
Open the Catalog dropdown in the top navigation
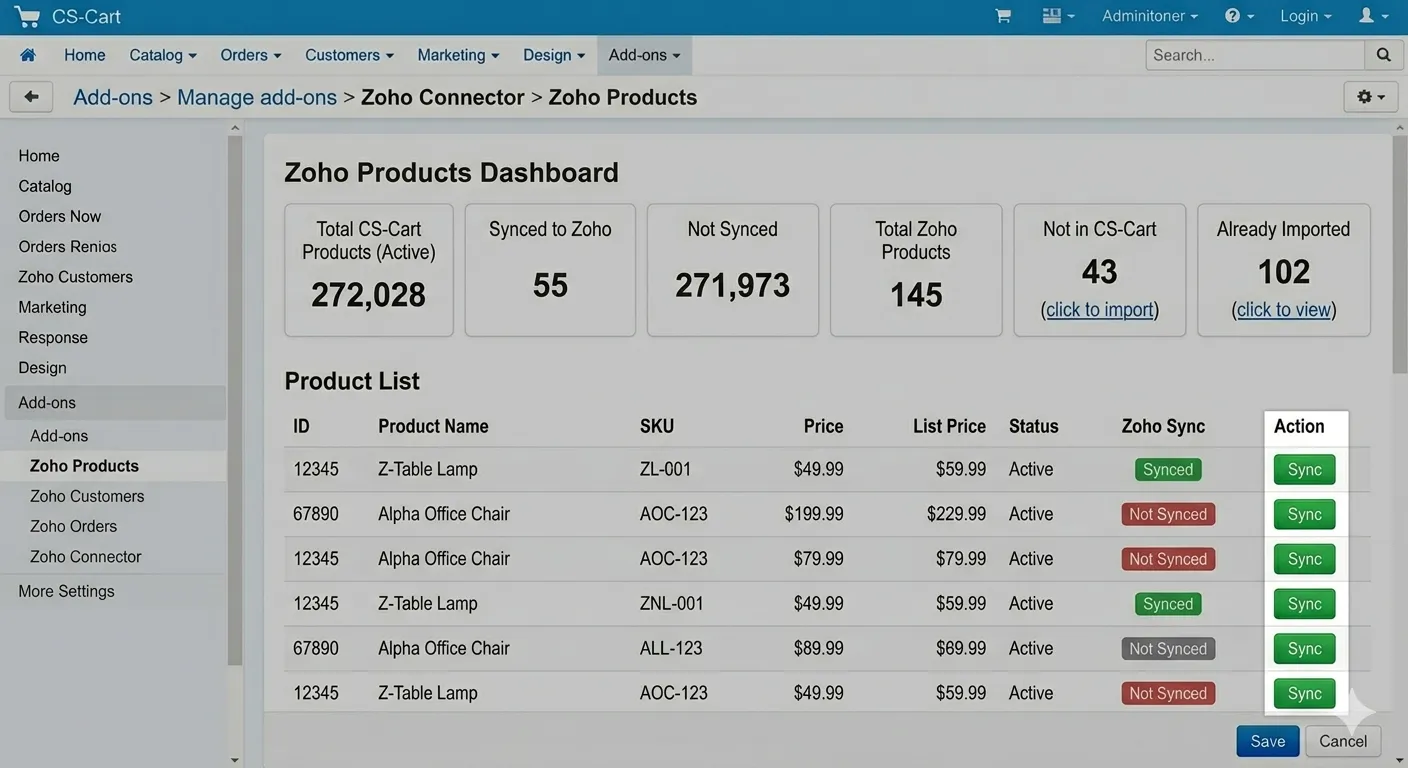point(163,55)
